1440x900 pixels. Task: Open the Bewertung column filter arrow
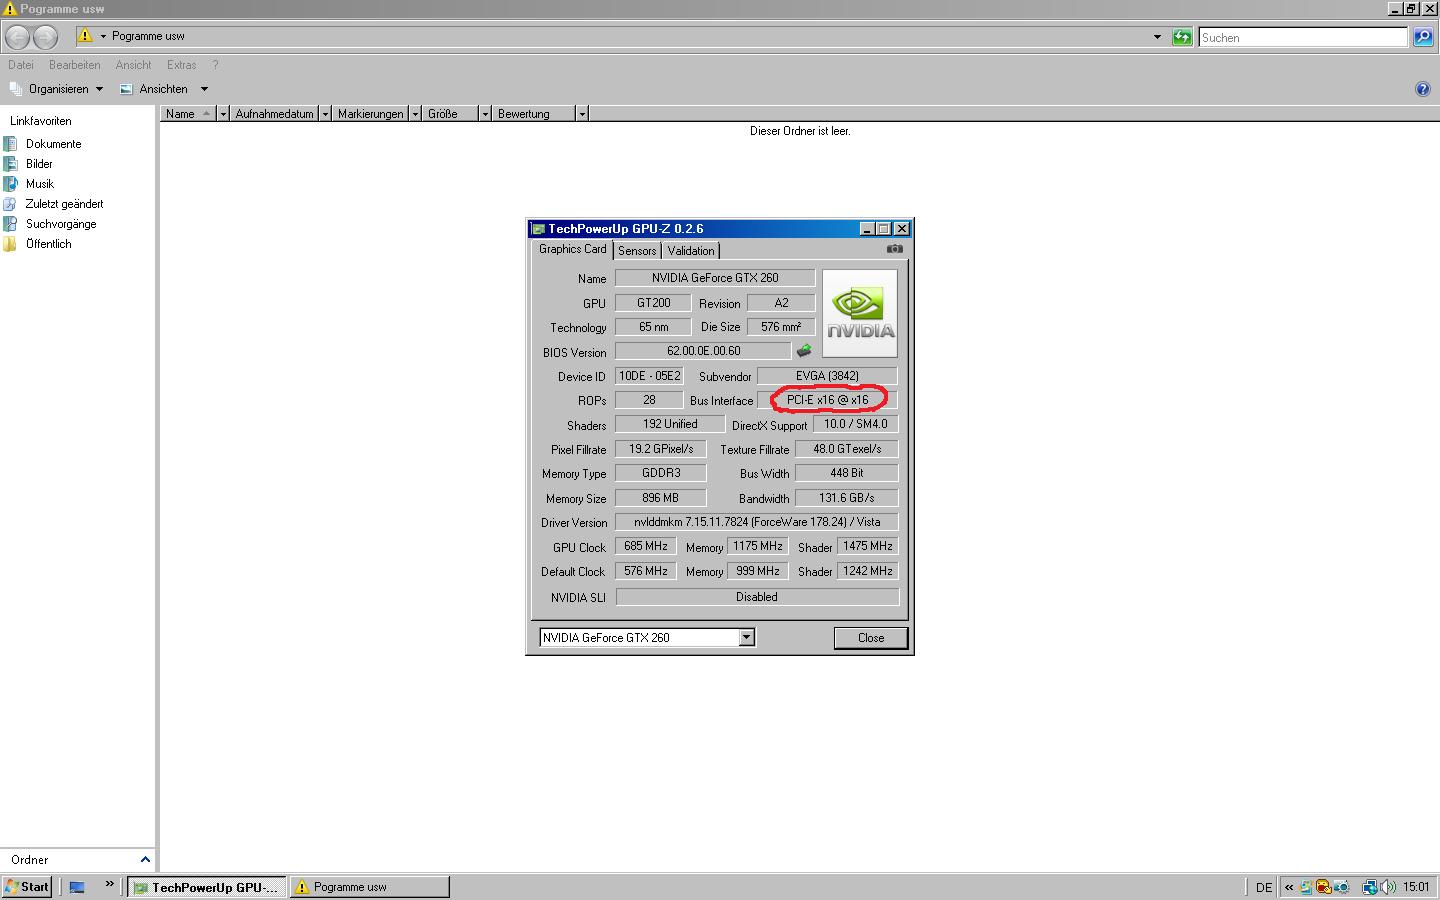(581, 114)
